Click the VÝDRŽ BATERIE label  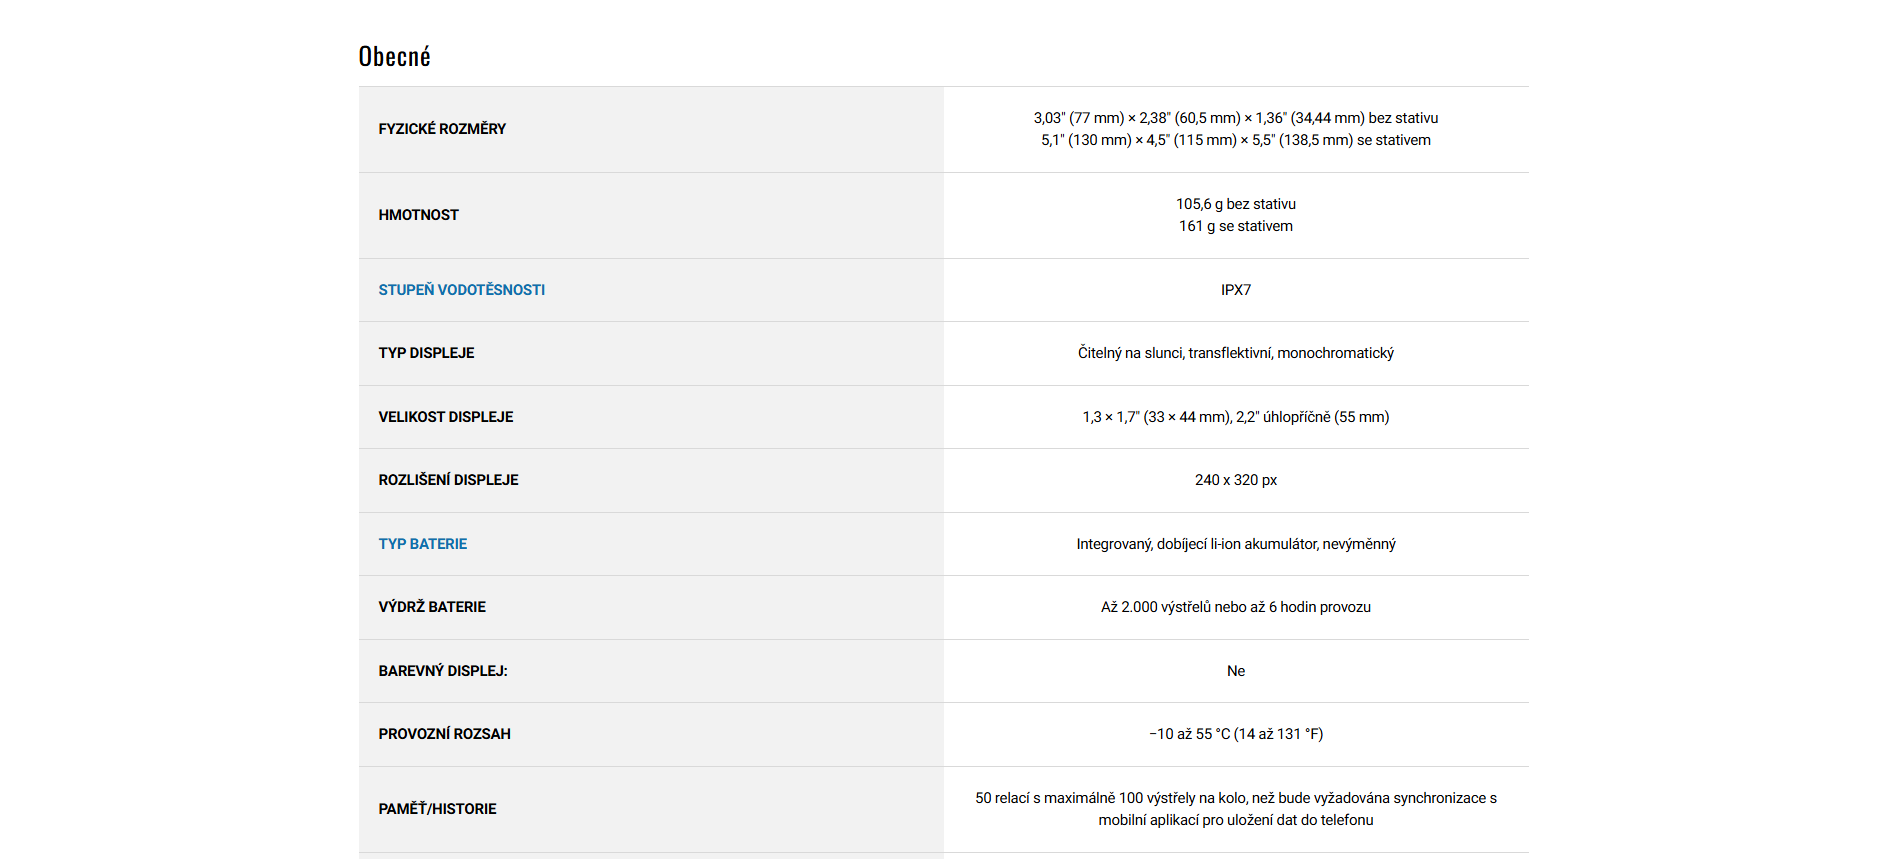pyautogui.click(x=432, y=607)
